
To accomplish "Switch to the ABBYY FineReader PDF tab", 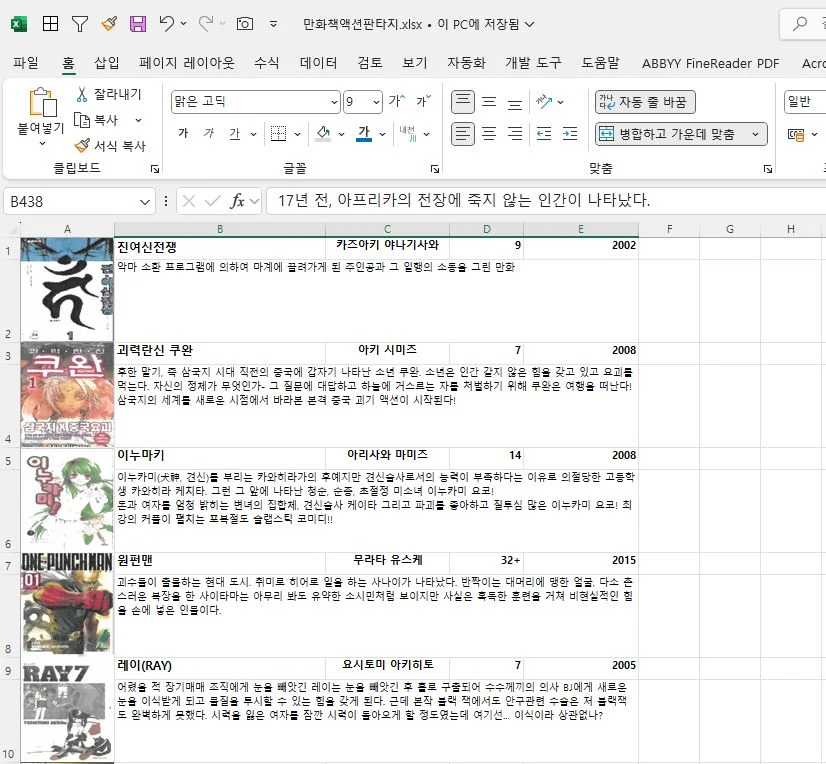I will point(710,63).
